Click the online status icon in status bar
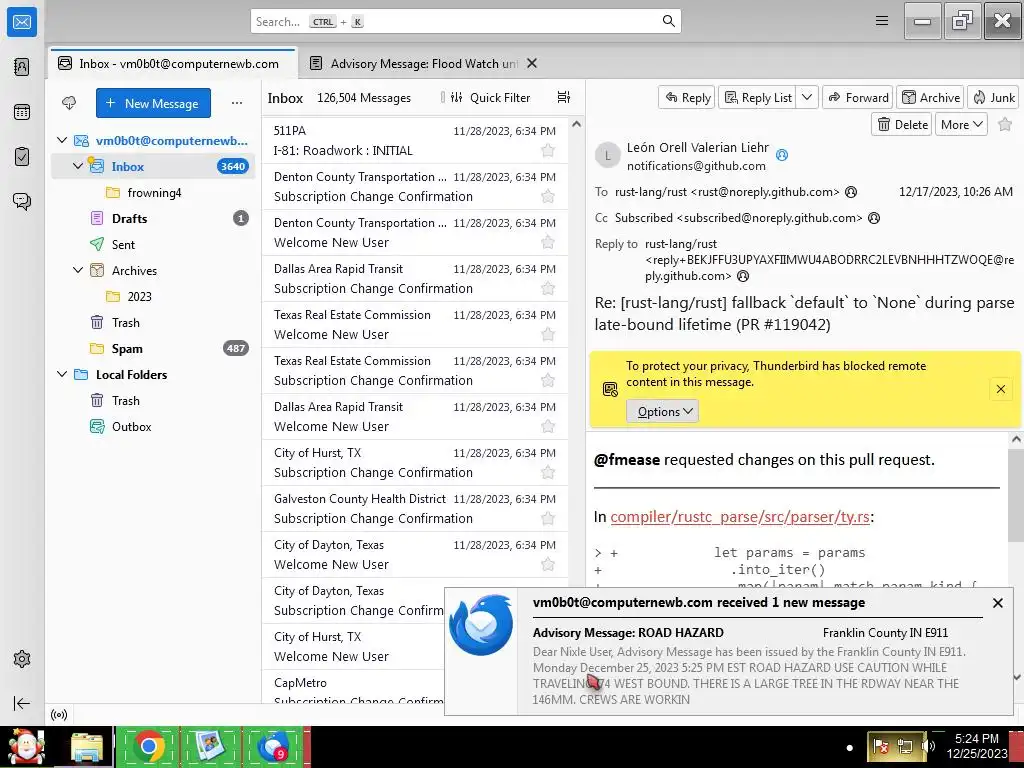The image size is (1024, 768). (59, 714)
